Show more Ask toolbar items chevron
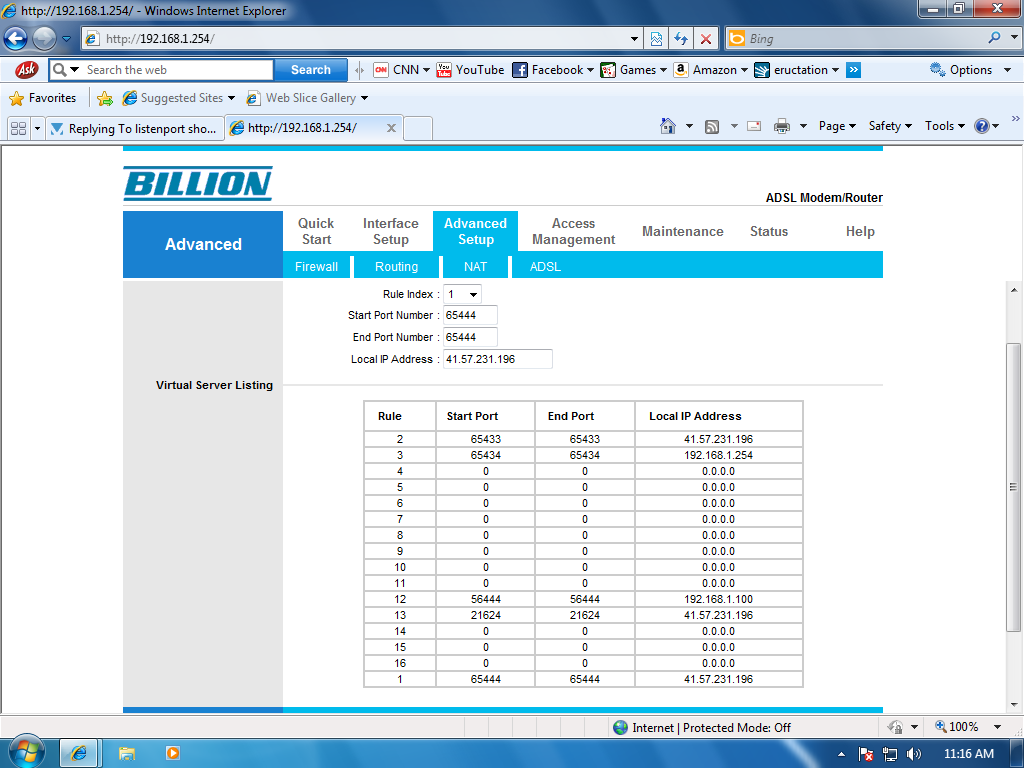 [854, 70]
